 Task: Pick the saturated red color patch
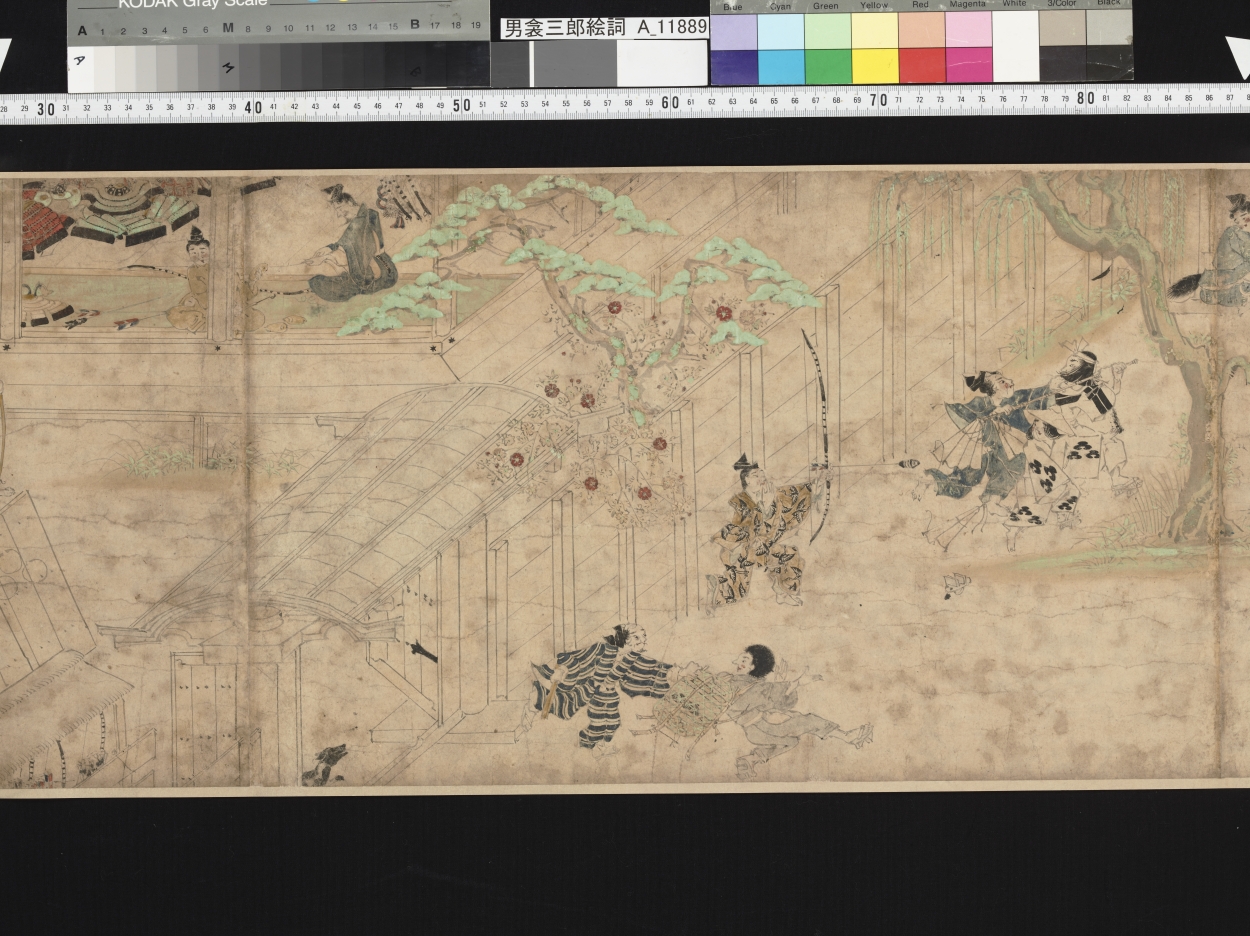tap(921, 66)
